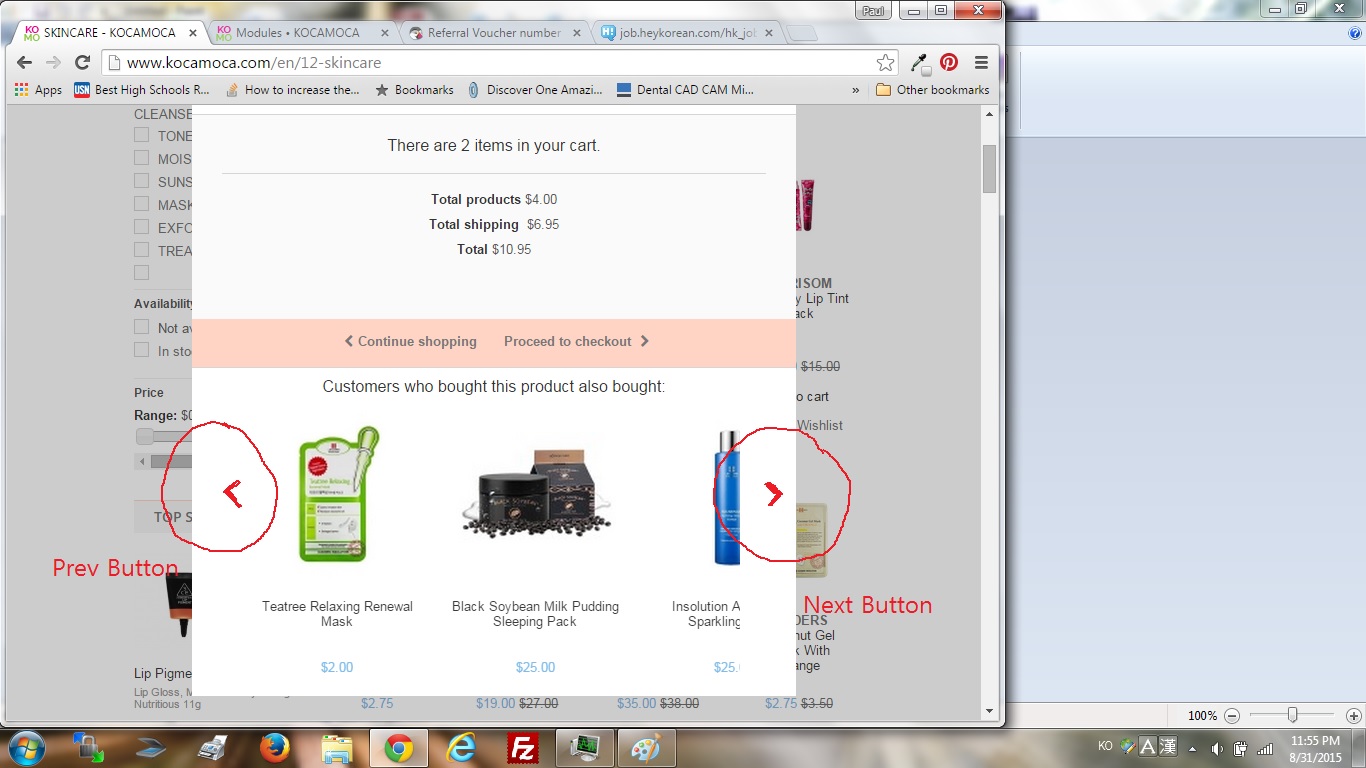
Task: Close the Modules • KOCAMOCA tab
Action: pos(384,33)
